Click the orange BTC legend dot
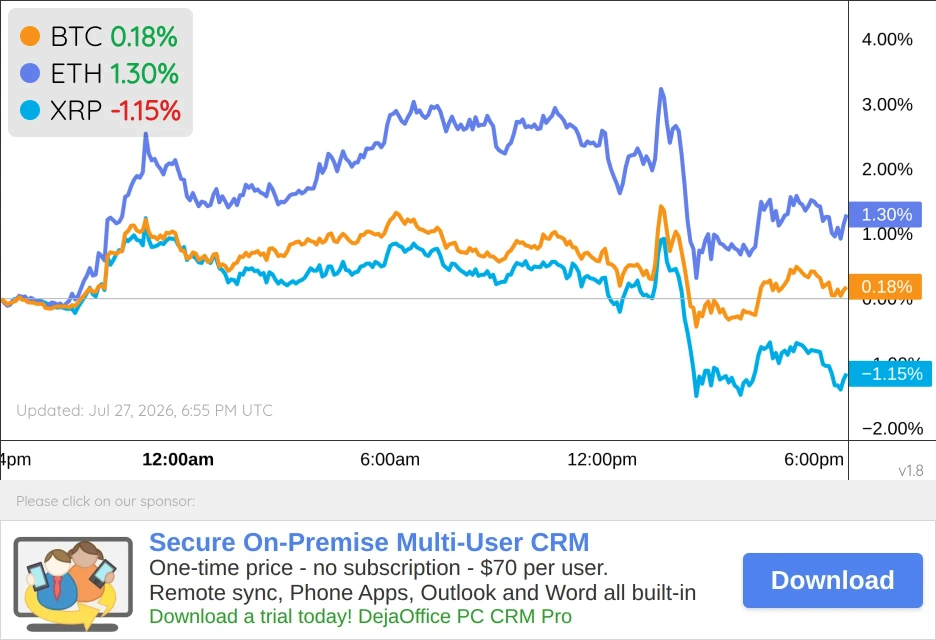This screenshot has width=936, height=640. pyautogui.click(x=30, y=36)
